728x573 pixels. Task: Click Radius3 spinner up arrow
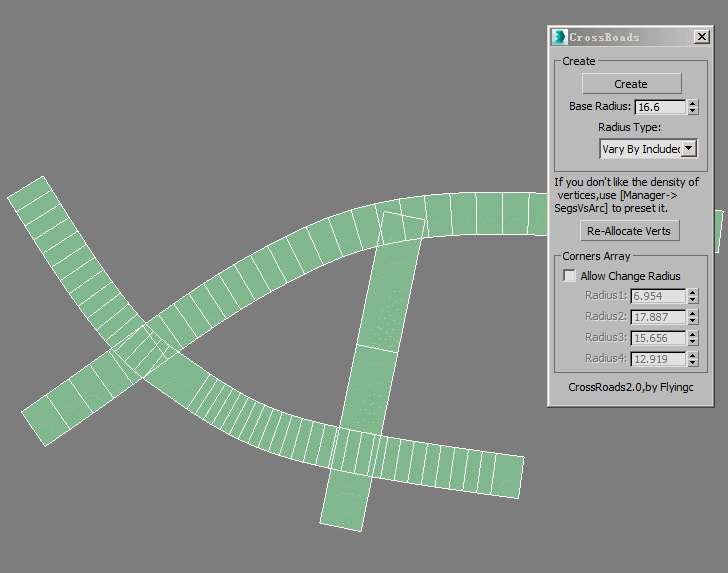point(693,334)
